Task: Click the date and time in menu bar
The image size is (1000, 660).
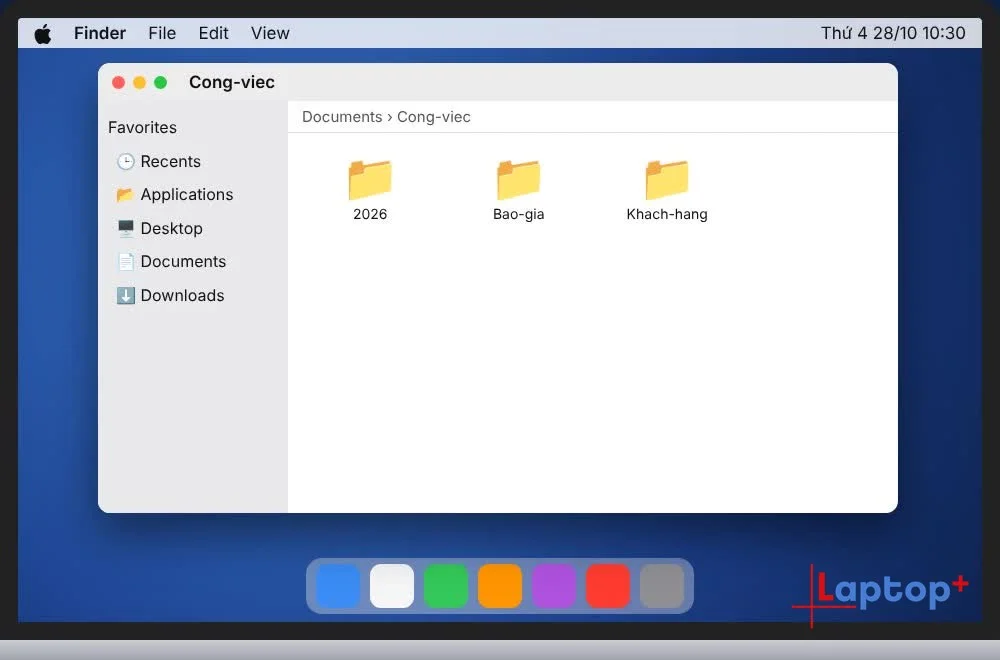Action: (x=893, y=33)
